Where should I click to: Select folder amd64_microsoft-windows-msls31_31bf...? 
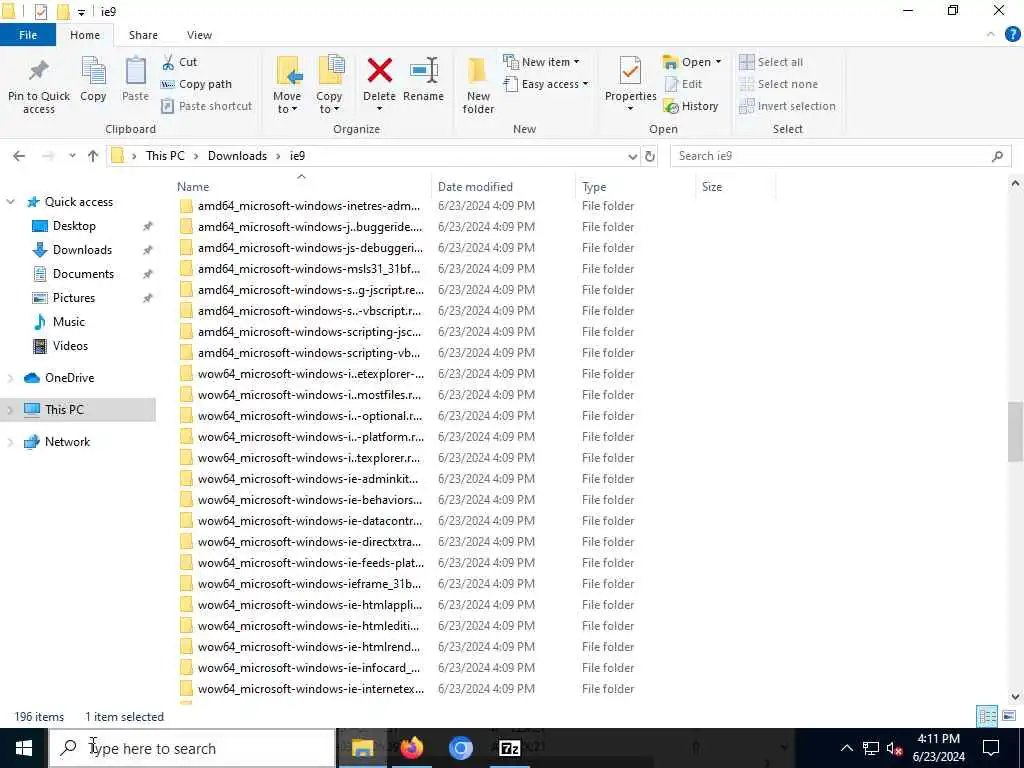tap(308, 269)
